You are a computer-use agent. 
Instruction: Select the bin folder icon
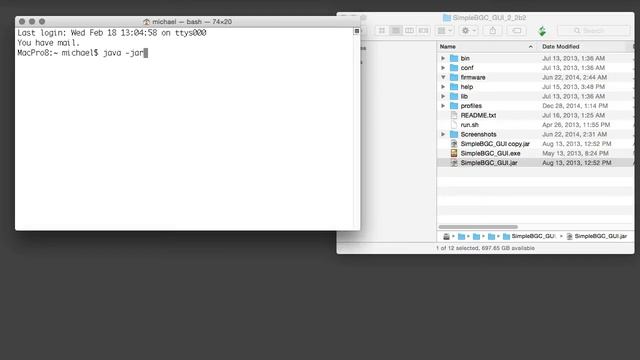[454, 58]
